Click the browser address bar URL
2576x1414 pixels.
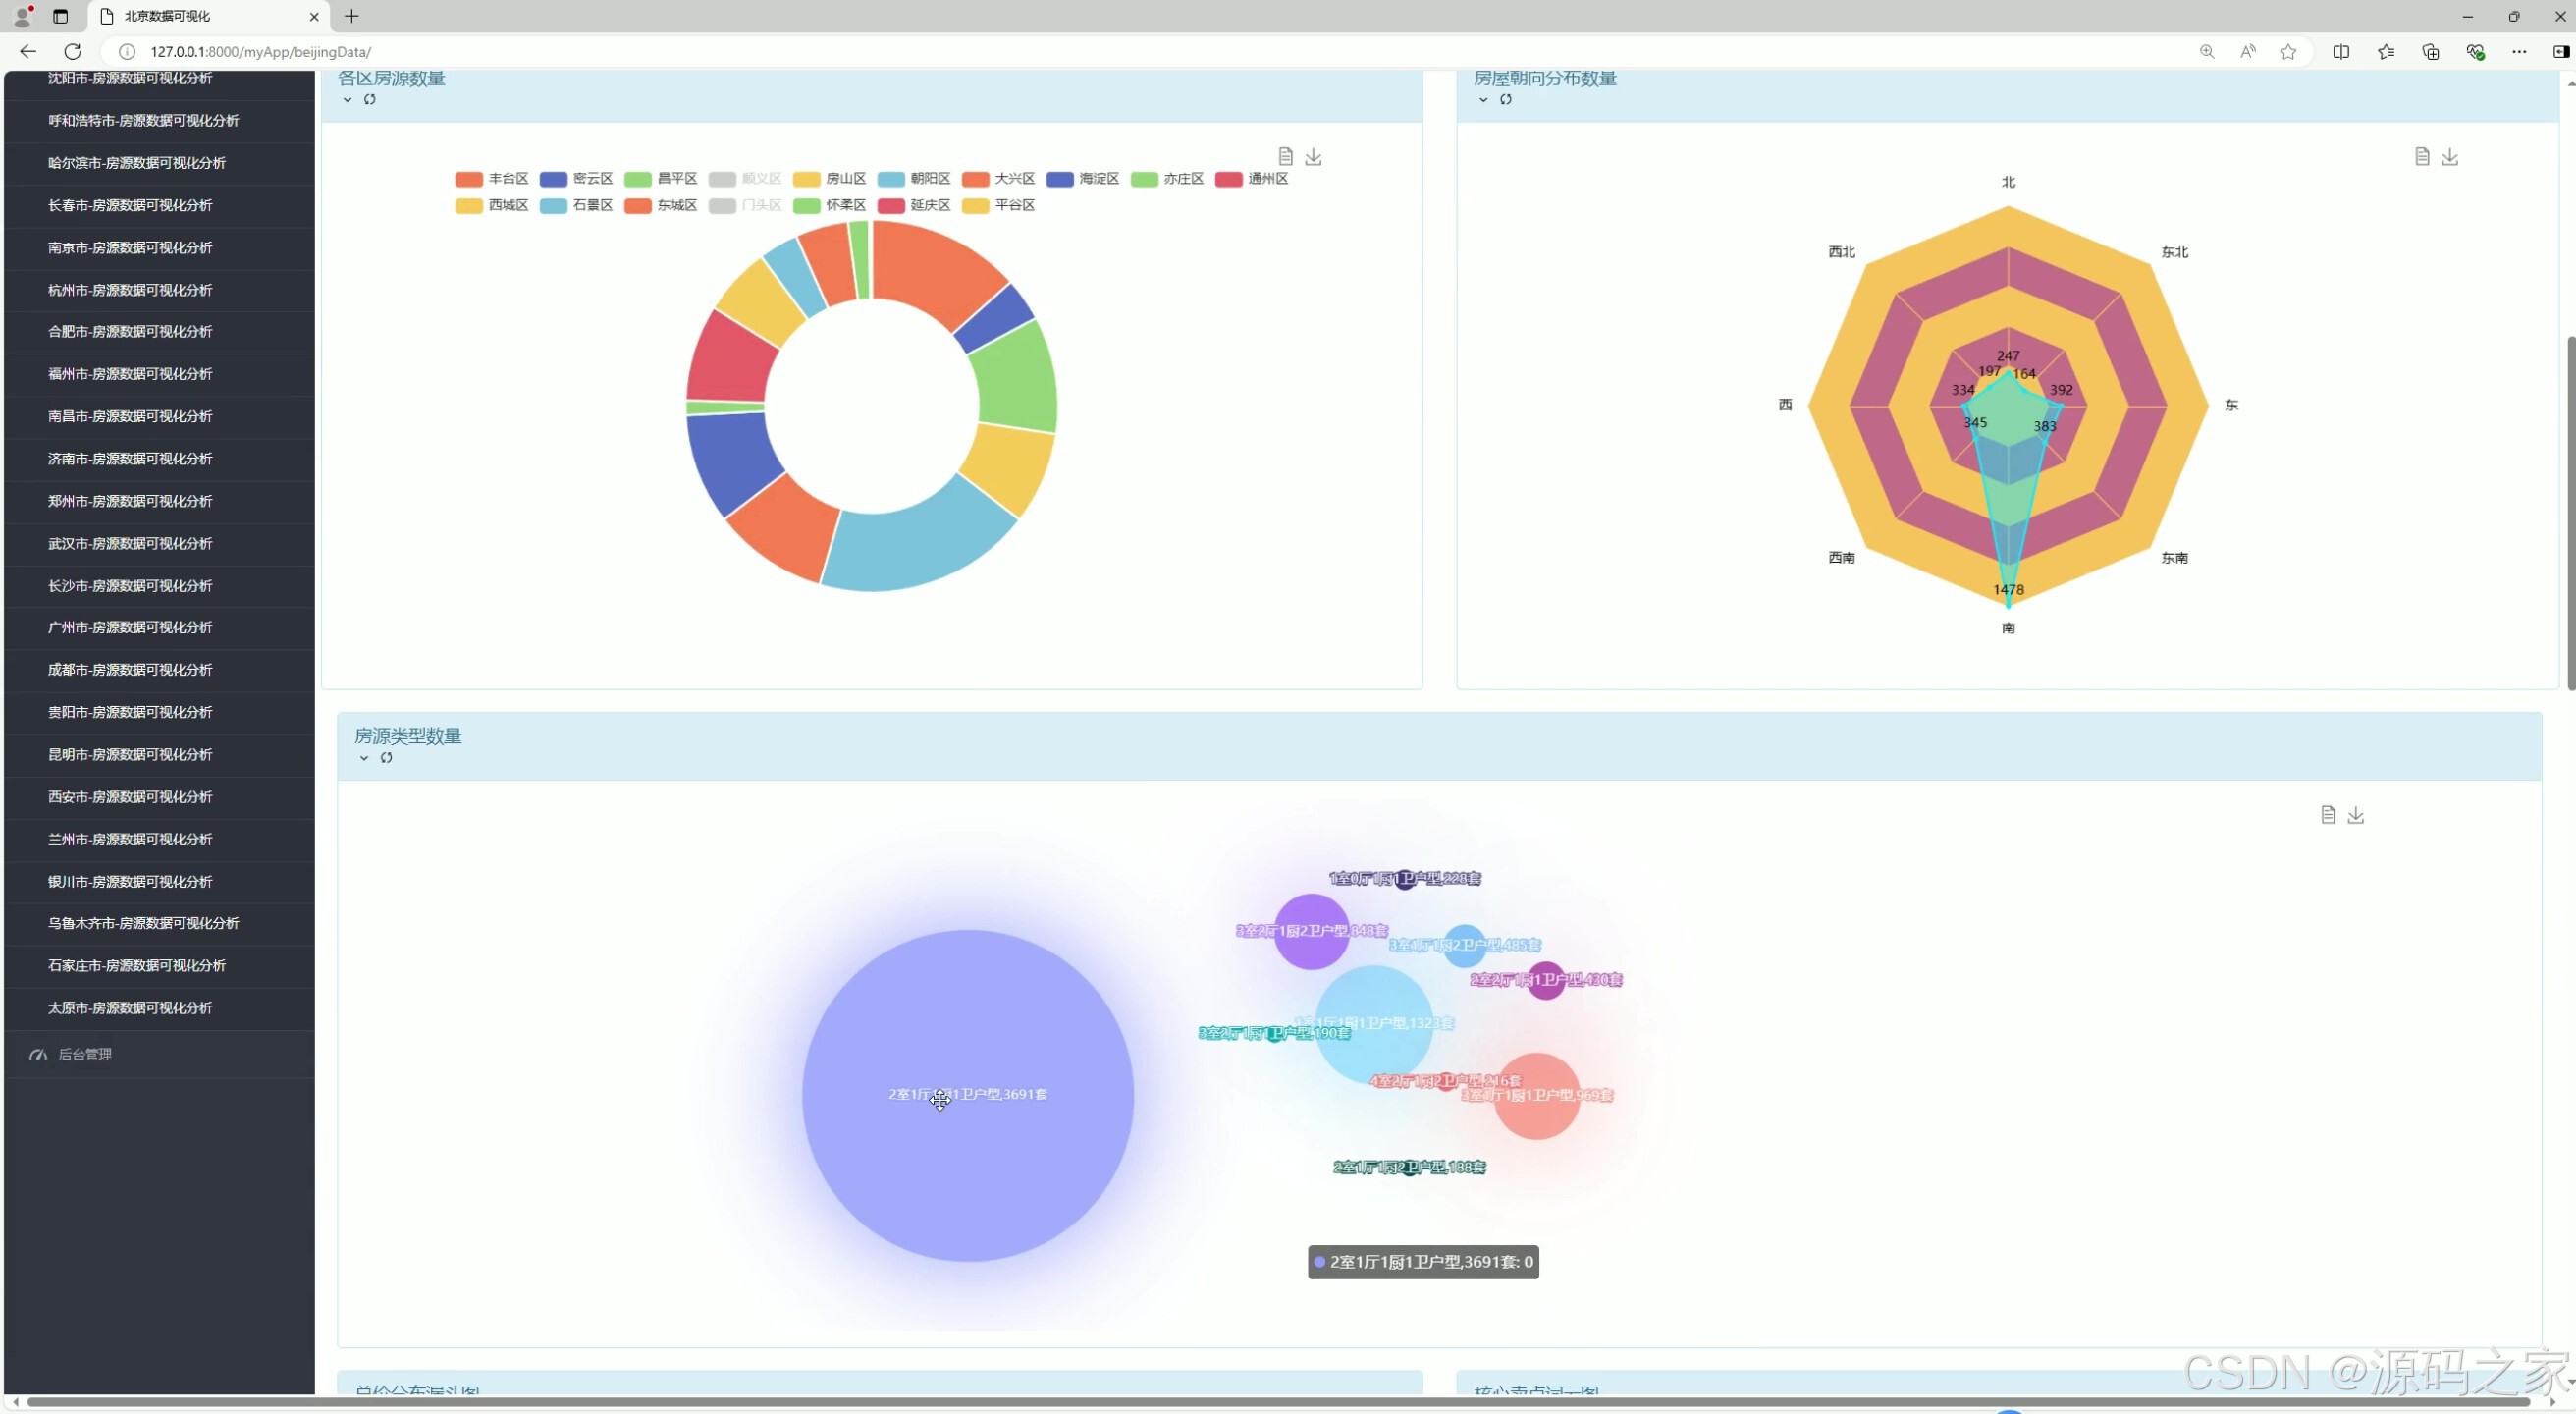(260, 52)
